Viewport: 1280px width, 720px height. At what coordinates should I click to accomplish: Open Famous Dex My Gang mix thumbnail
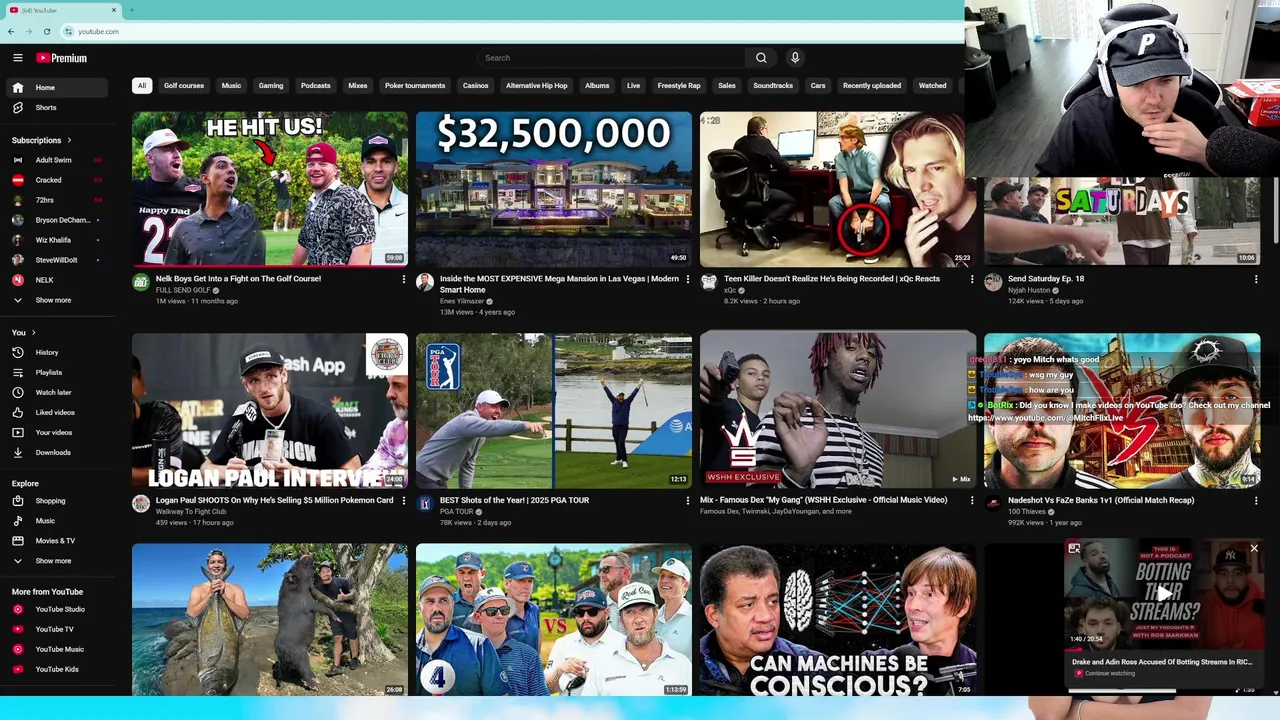tap(838, 410)
